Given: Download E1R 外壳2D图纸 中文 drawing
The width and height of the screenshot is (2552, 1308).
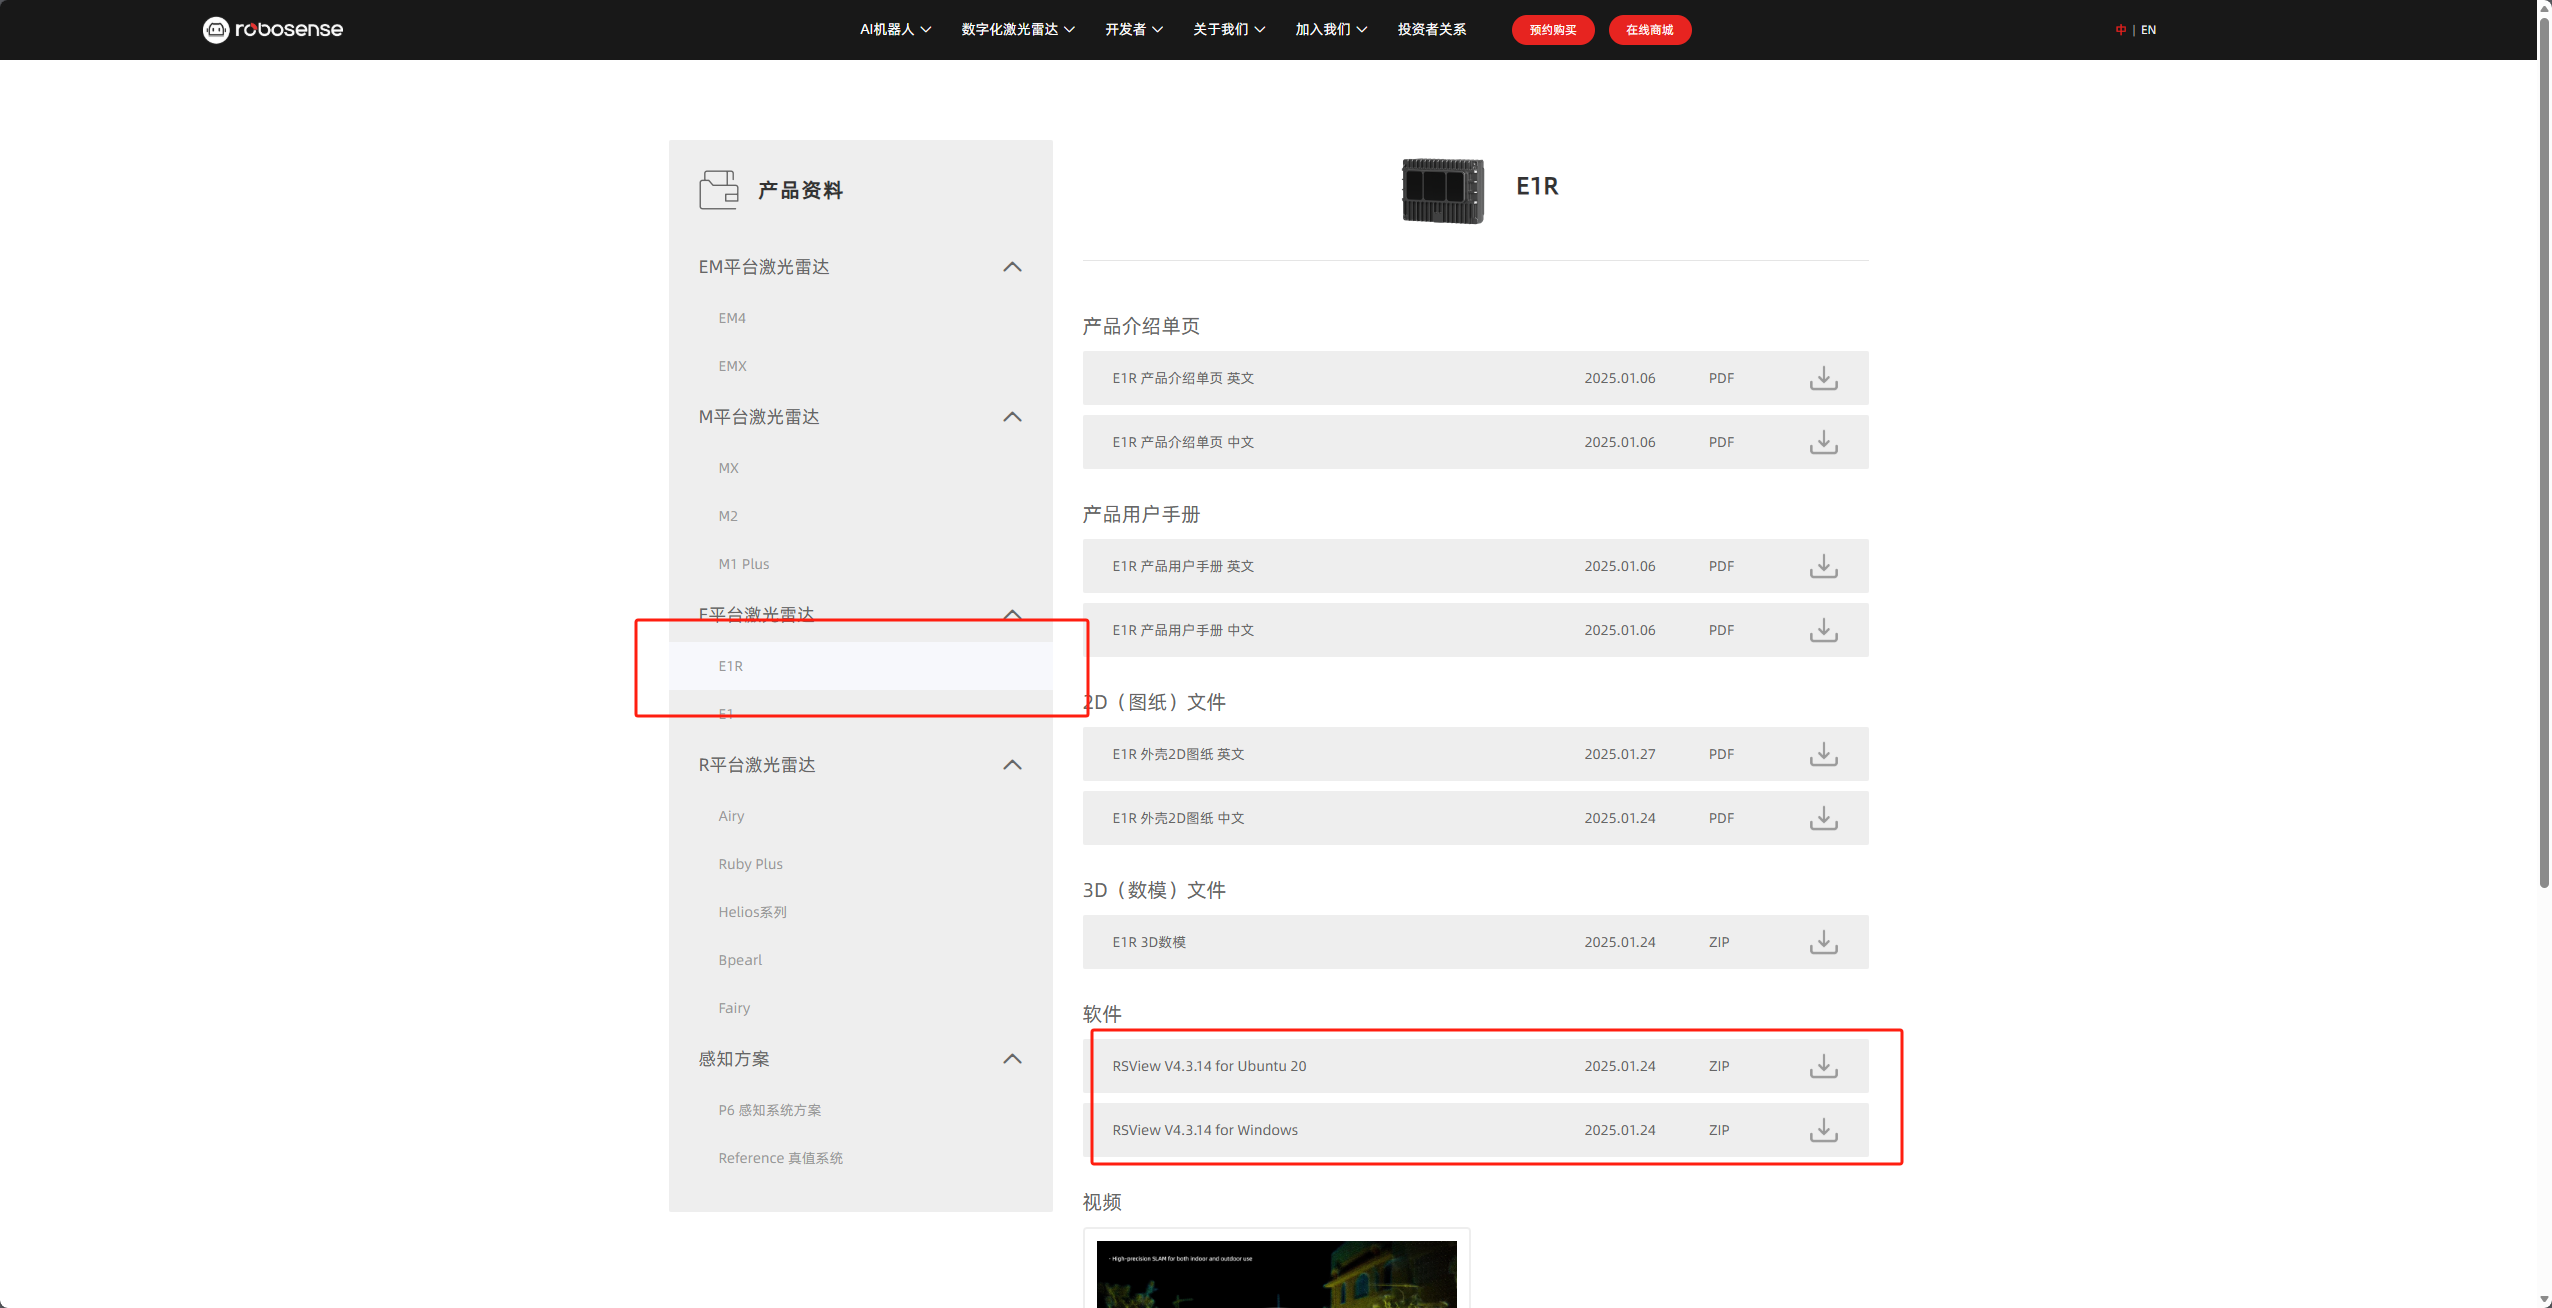Looking at the screenshot, I should point(1823,818).
